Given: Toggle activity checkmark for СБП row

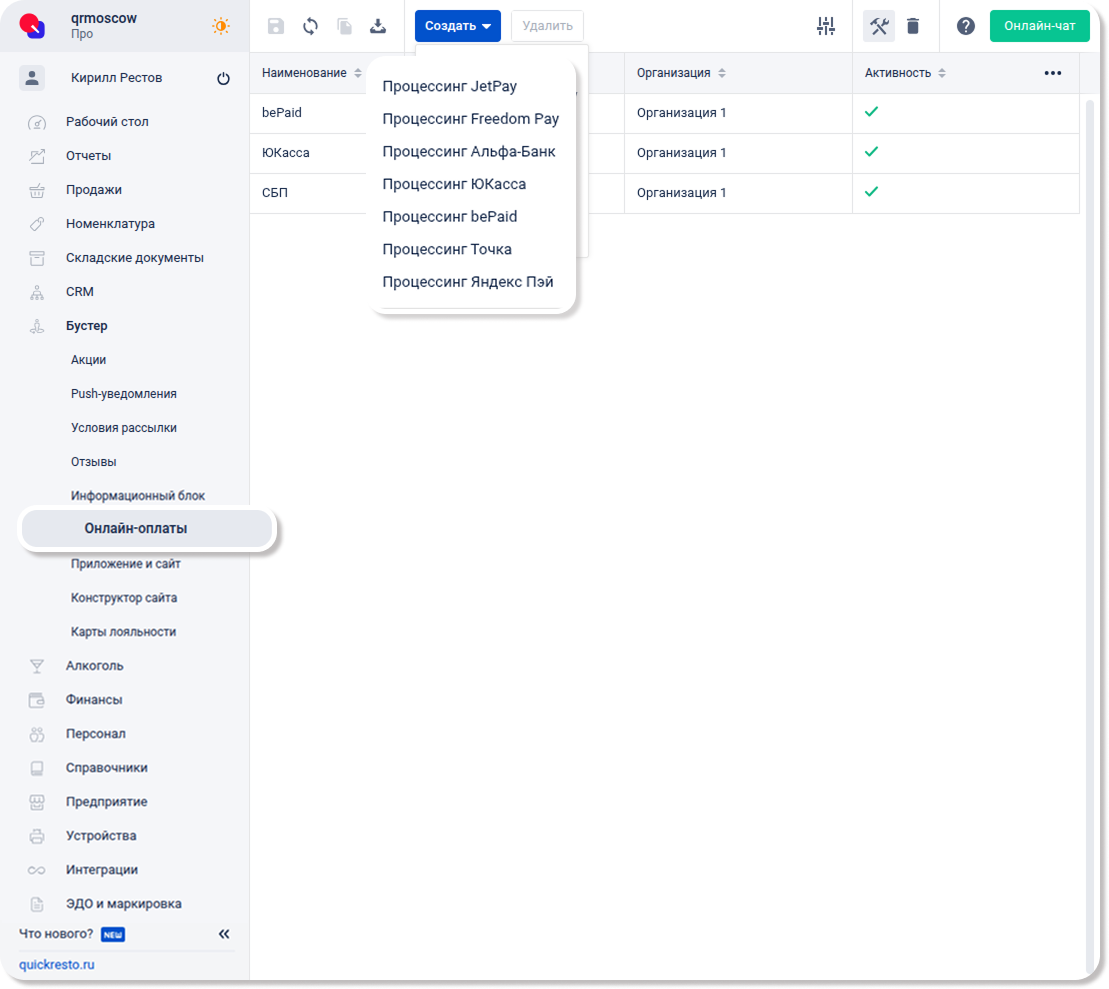Looking at the screenshot, I should (871, 192).
